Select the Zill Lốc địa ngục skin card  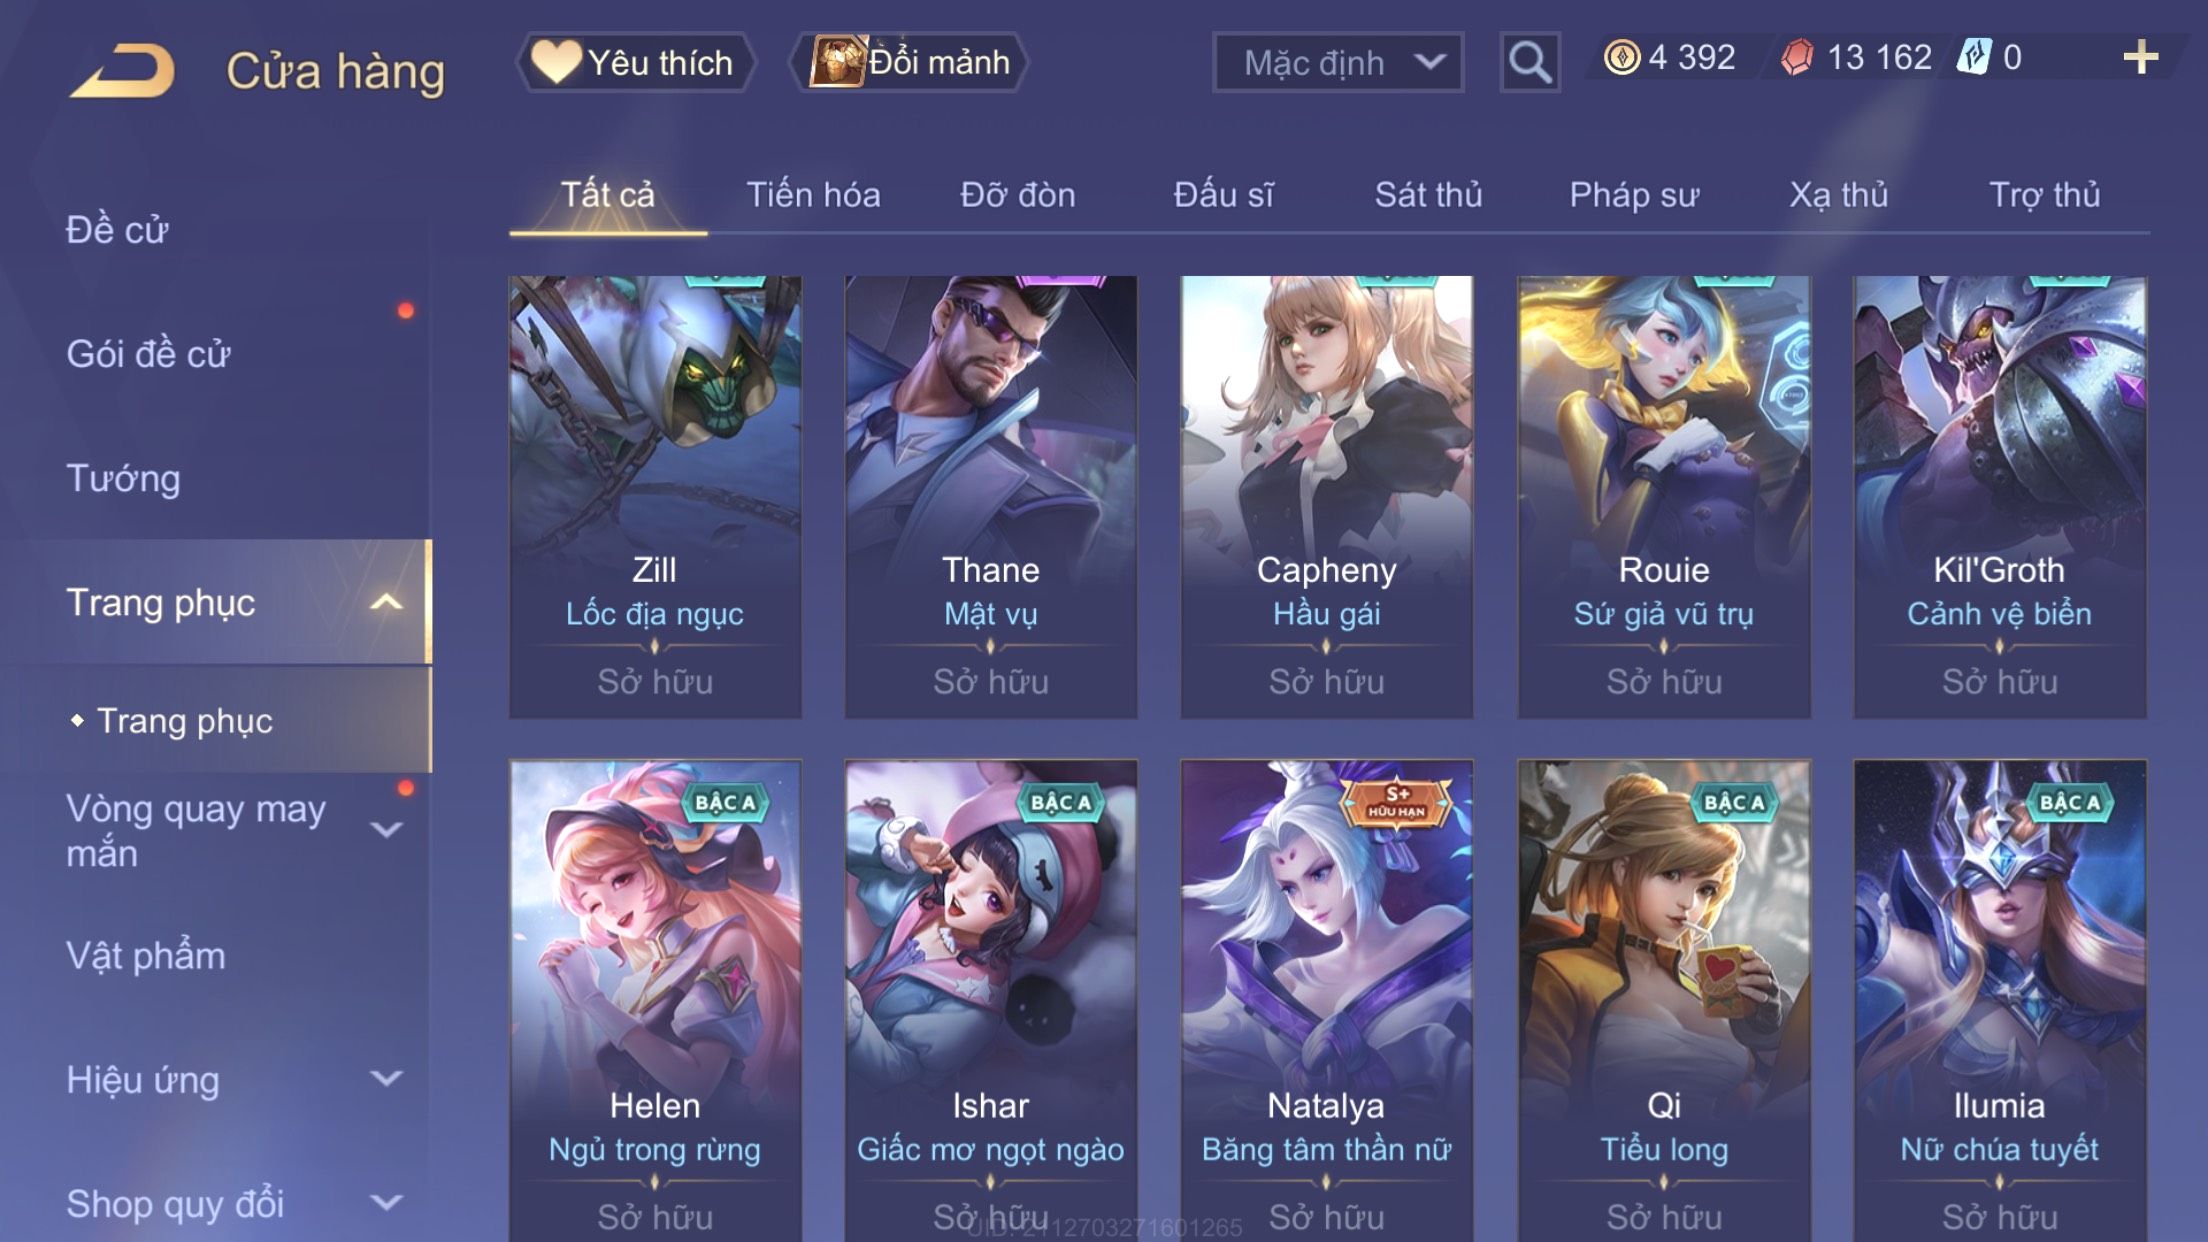pyautogui.click(x=655, y=497)
